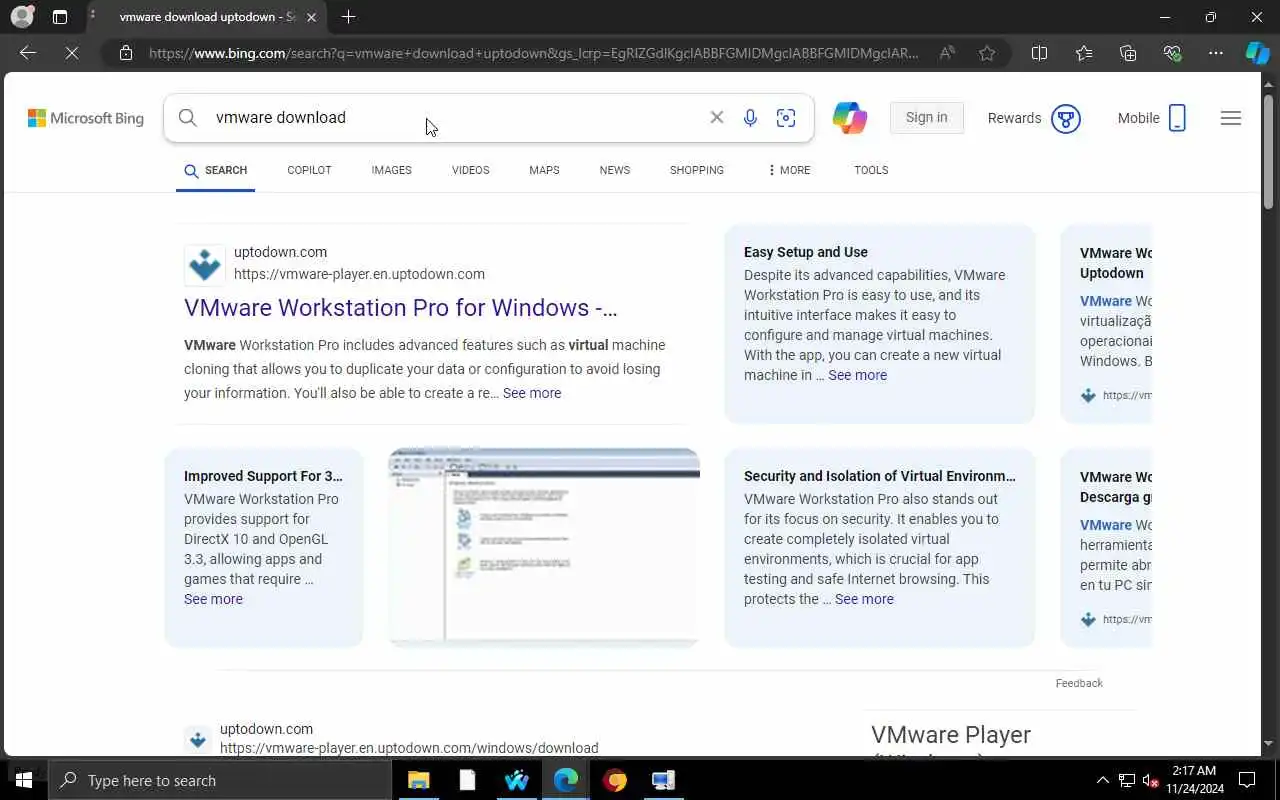Open Collections icon in Edge toolbar
The width and height of the screenshot is (1280, 800).
click(x=1128, y=53)
